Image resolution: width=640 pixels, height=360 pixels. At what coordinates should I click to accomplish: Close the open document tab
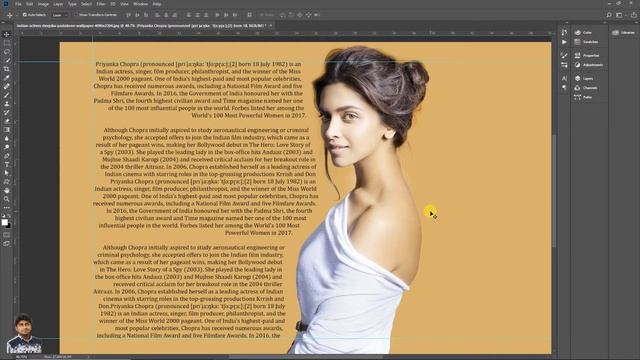(x=271, y=26)
